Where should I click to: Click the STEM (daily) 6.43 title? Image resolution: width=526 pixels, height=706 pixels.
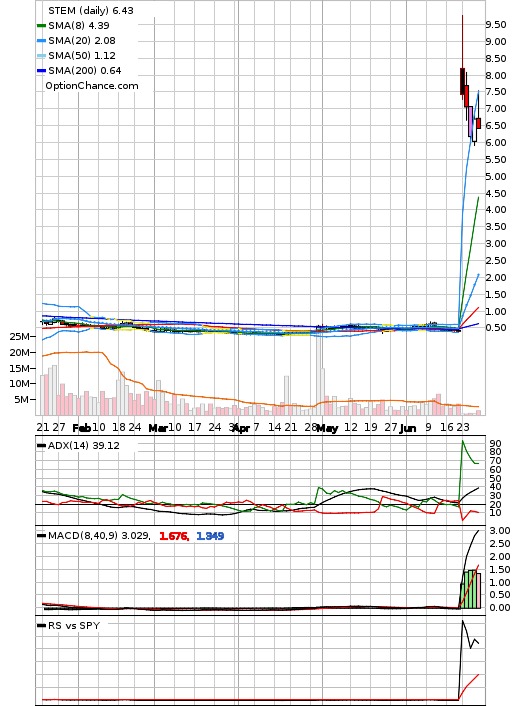point(91,10)
